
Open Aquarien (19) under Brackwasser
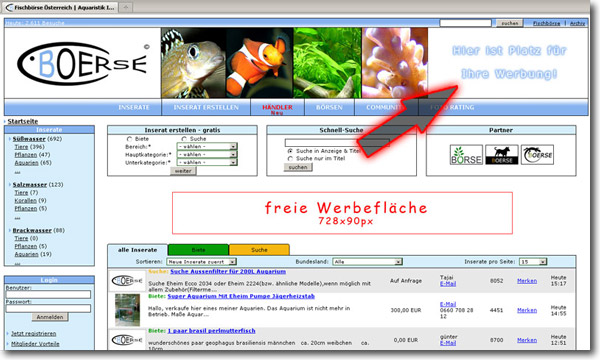coord(26,254)
